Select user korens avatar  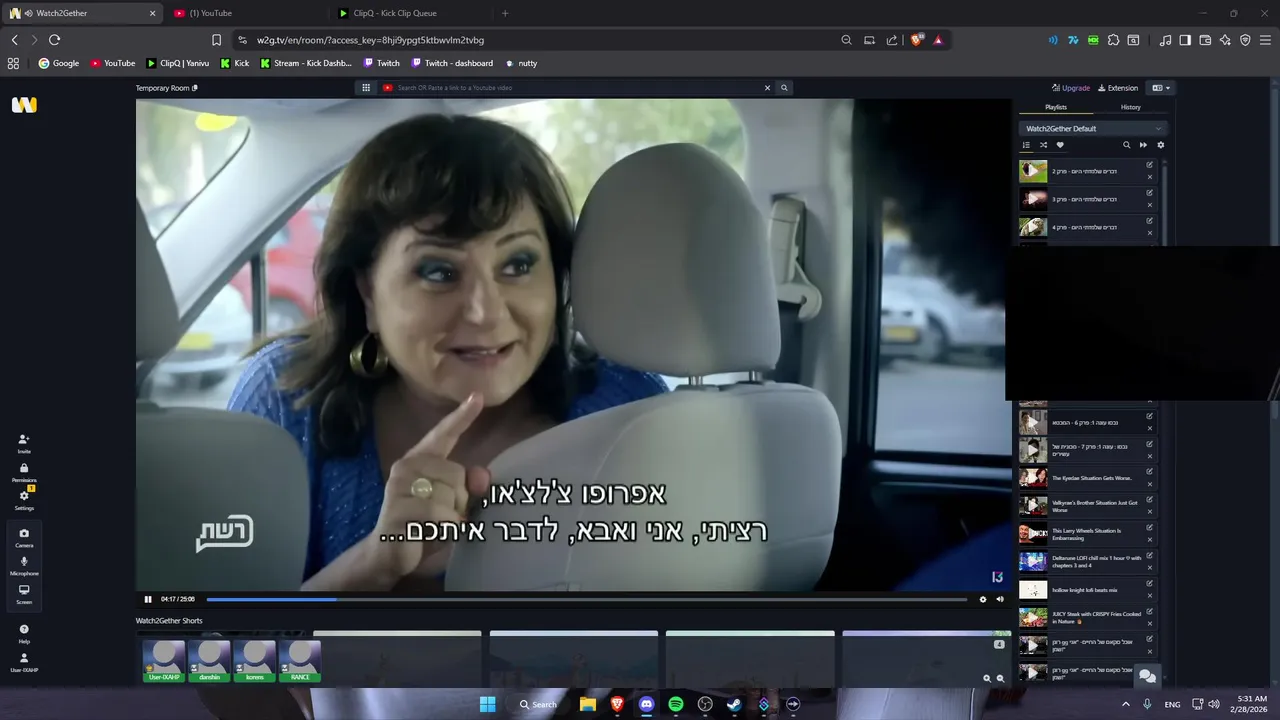click(x=255, y=661)
